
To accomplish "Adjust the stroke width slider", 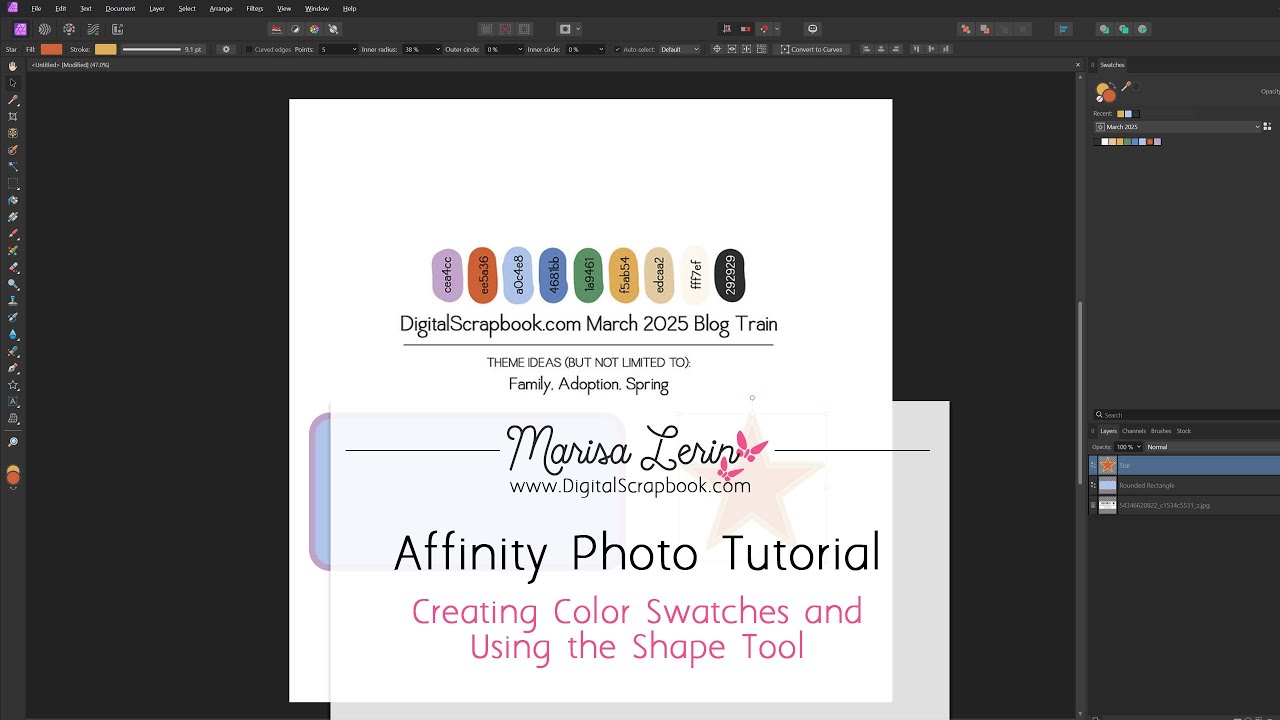I will 151,49.
